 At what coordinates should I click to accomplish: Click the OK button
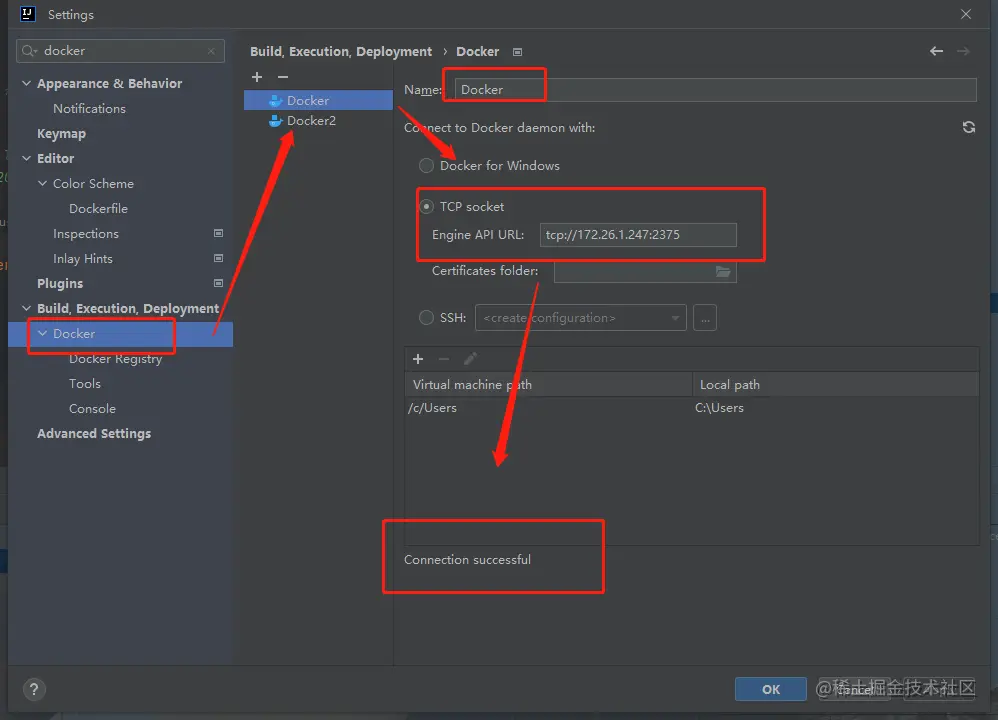(x=770, y=689)
